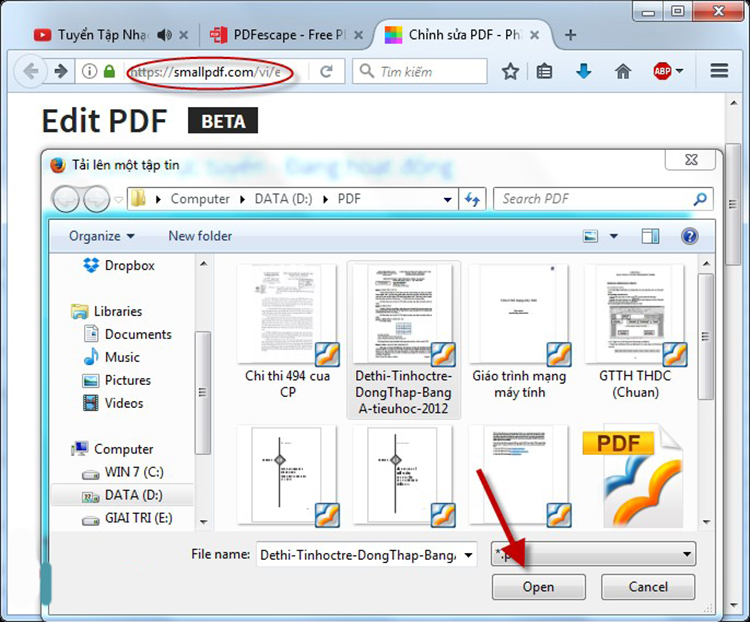Select WIN 7 (C:) drive
The height and width of the screenshot is (622, 750).
point(123,472)
